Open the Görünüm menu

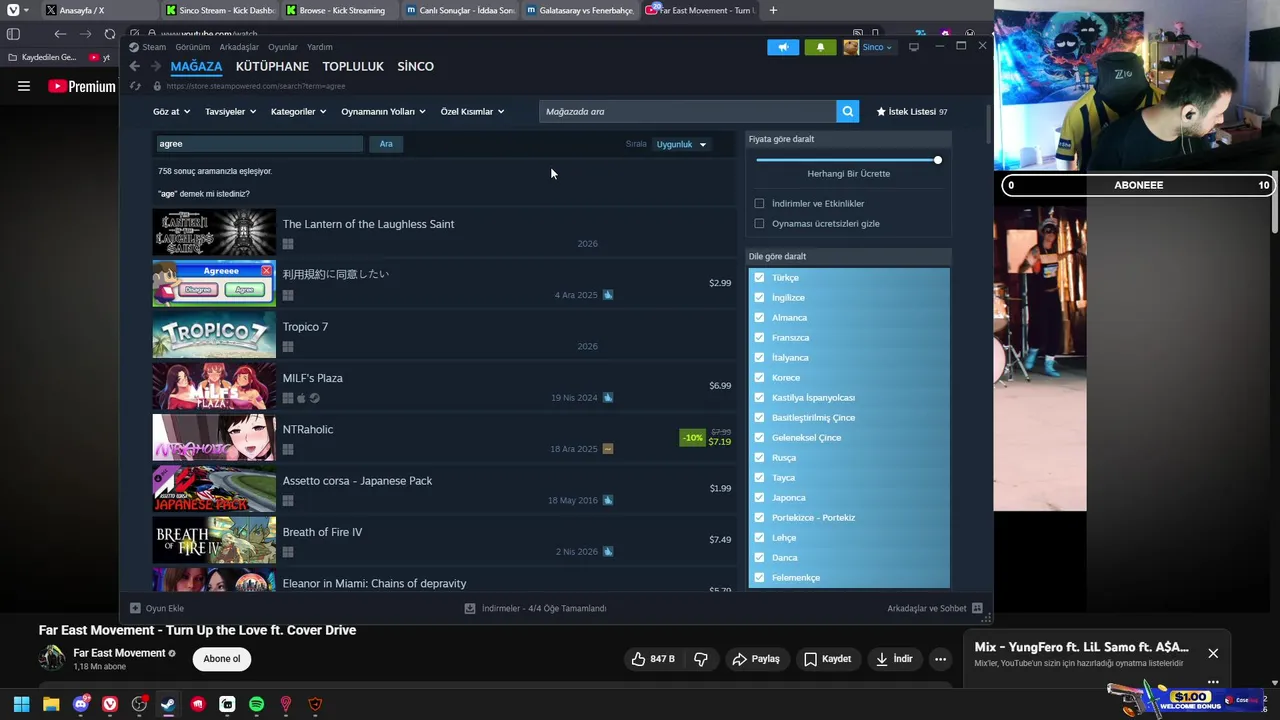click(x=192, y=47)
